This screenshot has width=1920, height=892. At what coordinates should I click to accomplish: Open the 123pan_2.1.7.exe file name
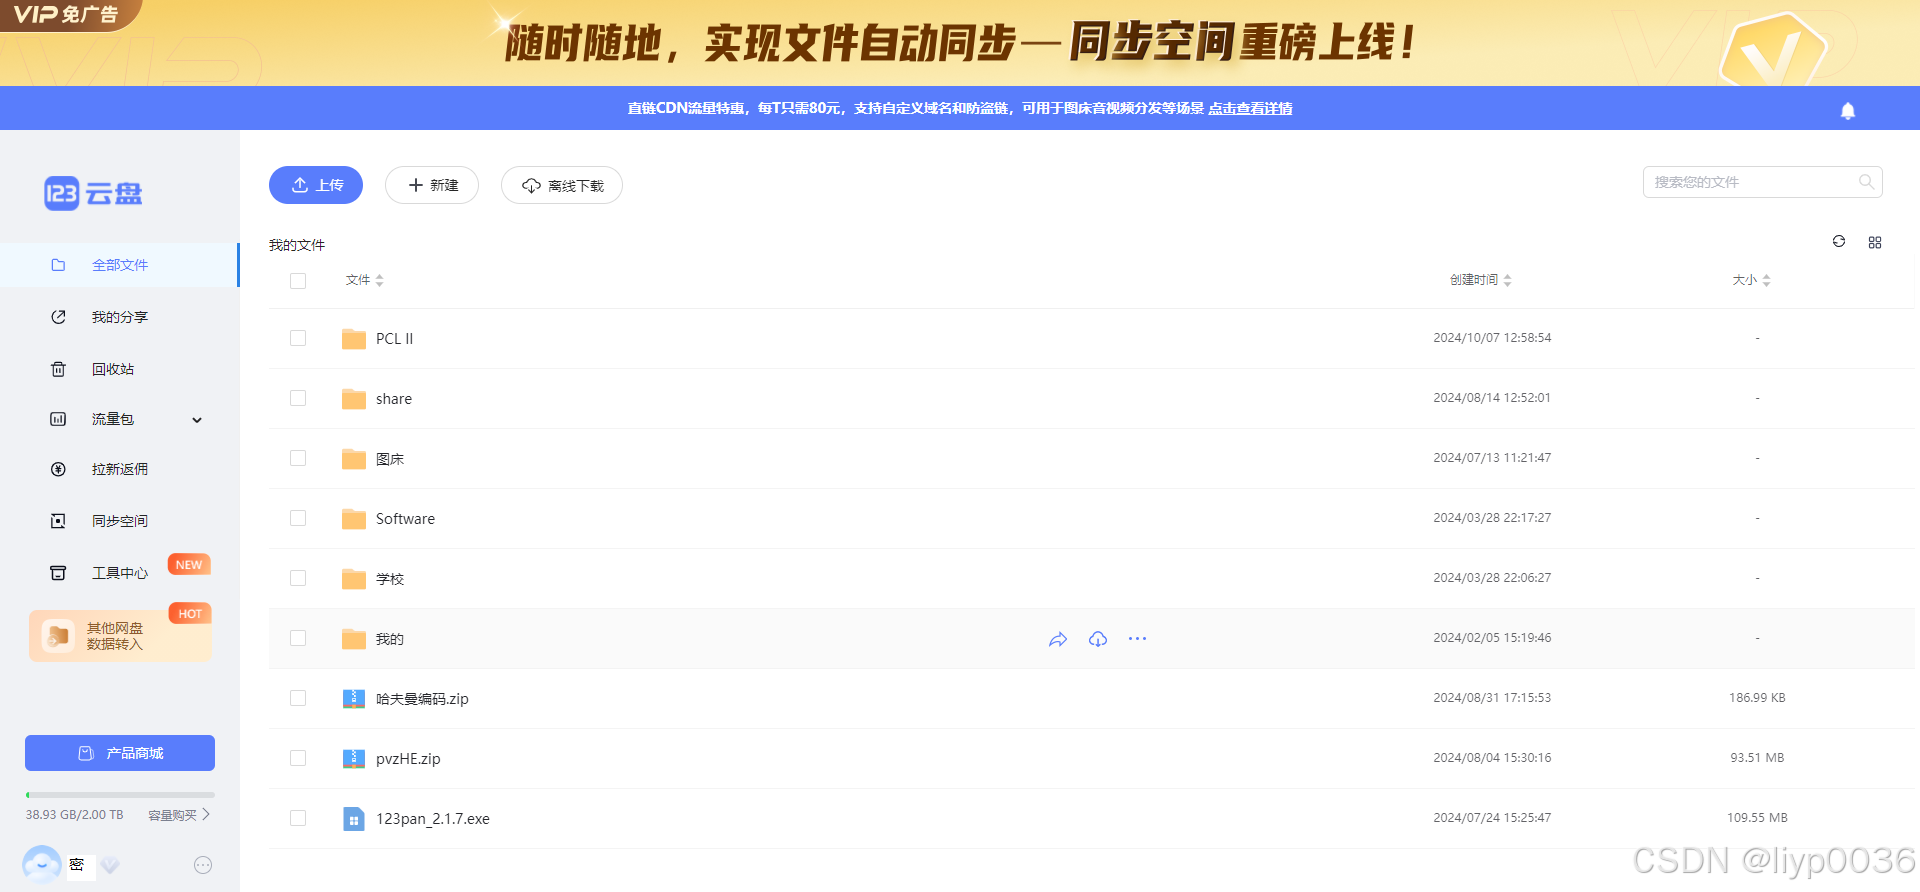[433, 819]
